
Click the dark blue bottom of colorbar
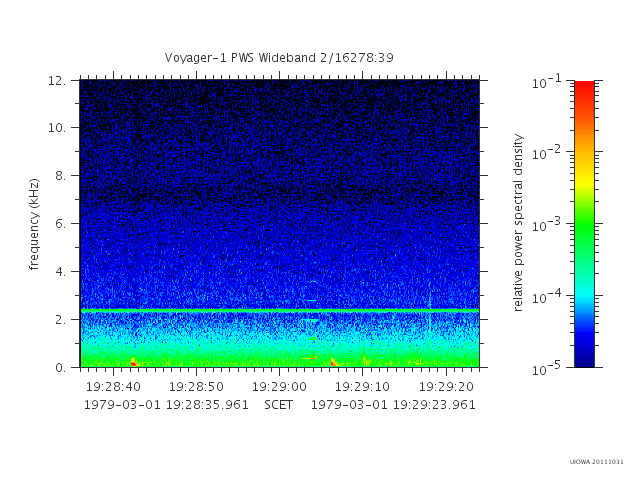[584, 357]
